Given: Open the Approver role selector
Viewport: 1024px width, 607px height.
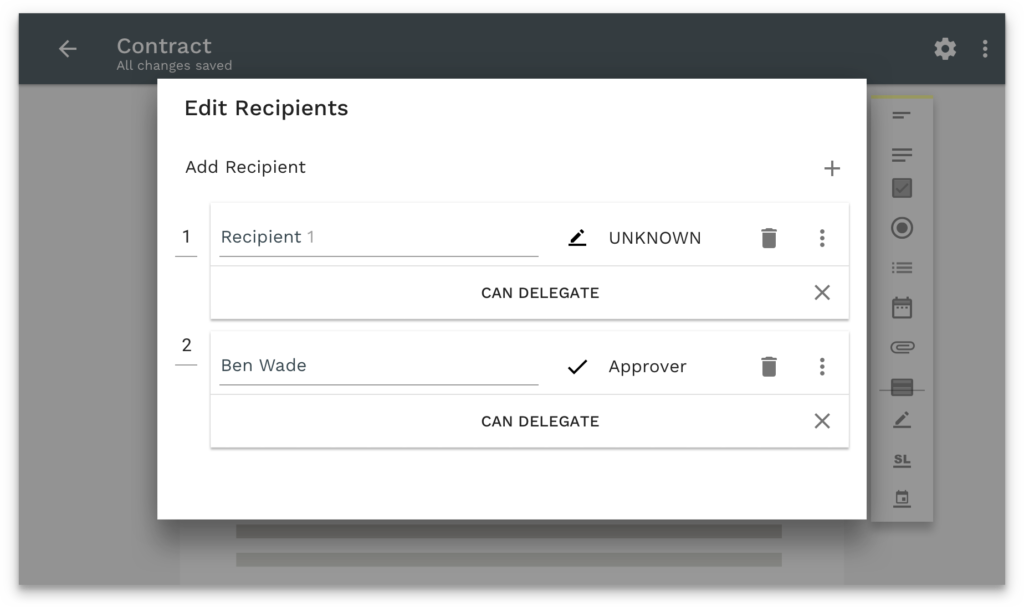Looking at the screenshot, I should pos(647,367).
